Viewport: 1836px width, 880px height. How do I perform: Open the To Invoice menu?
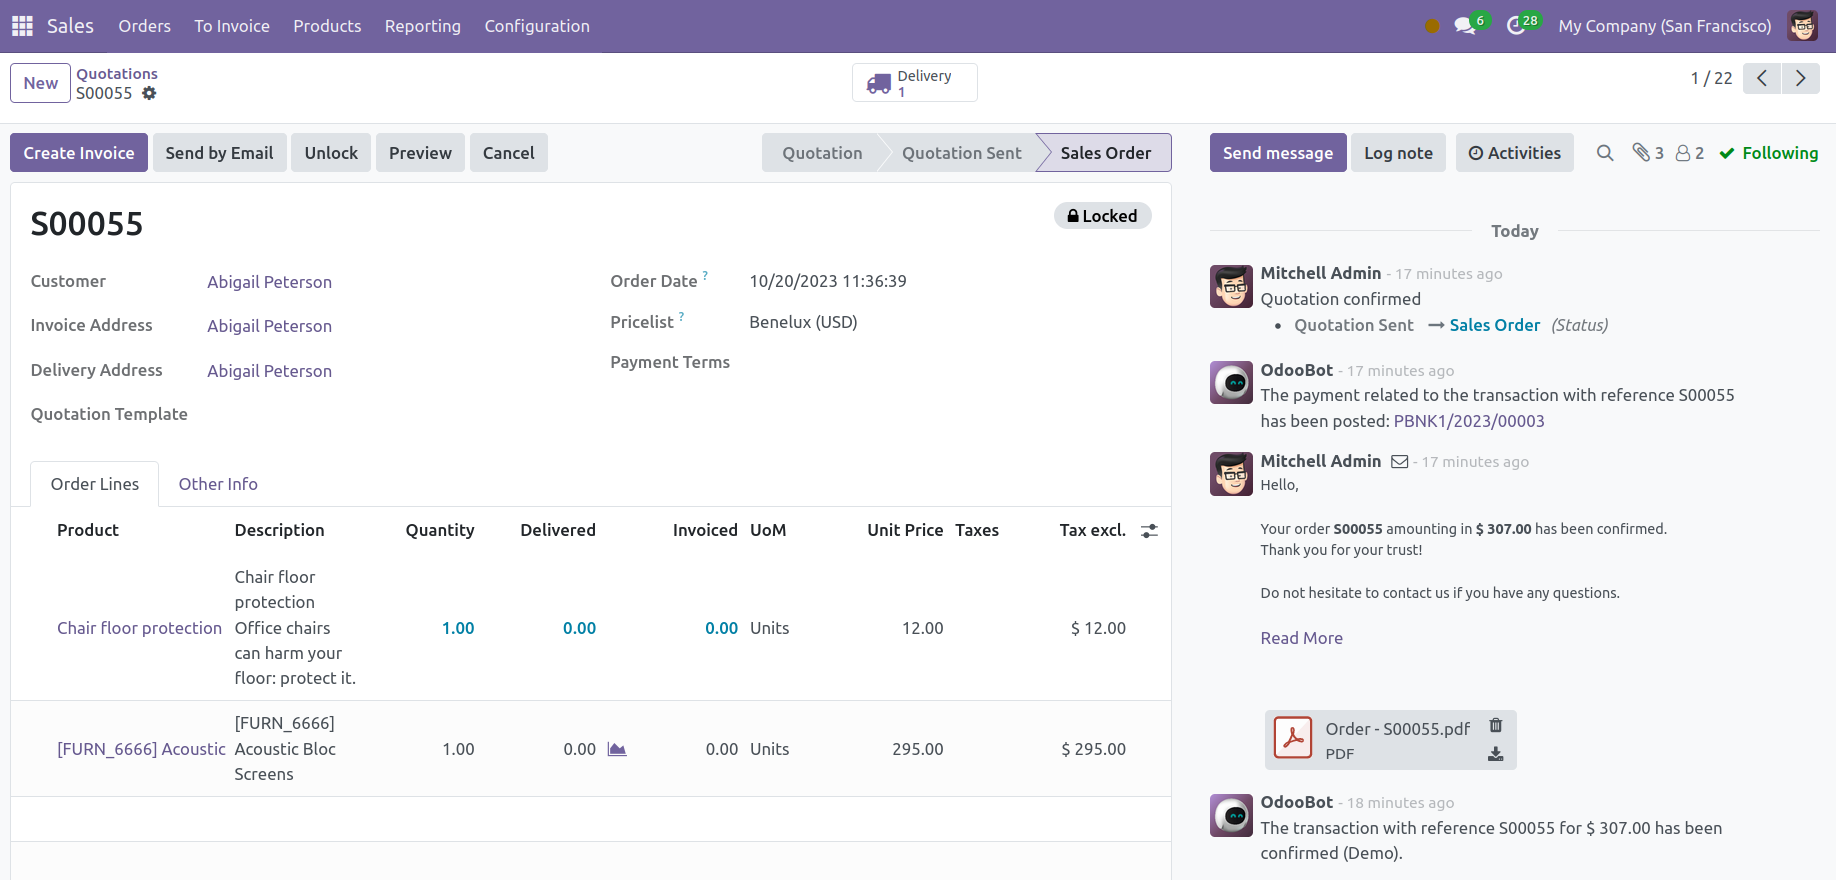[232, 26]
